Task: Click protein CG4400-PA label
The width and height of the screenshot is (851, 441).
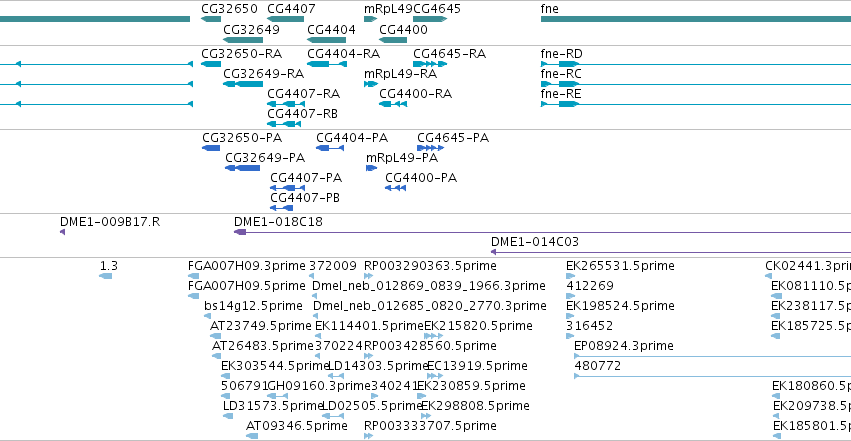Action: (x=421, y=178)
